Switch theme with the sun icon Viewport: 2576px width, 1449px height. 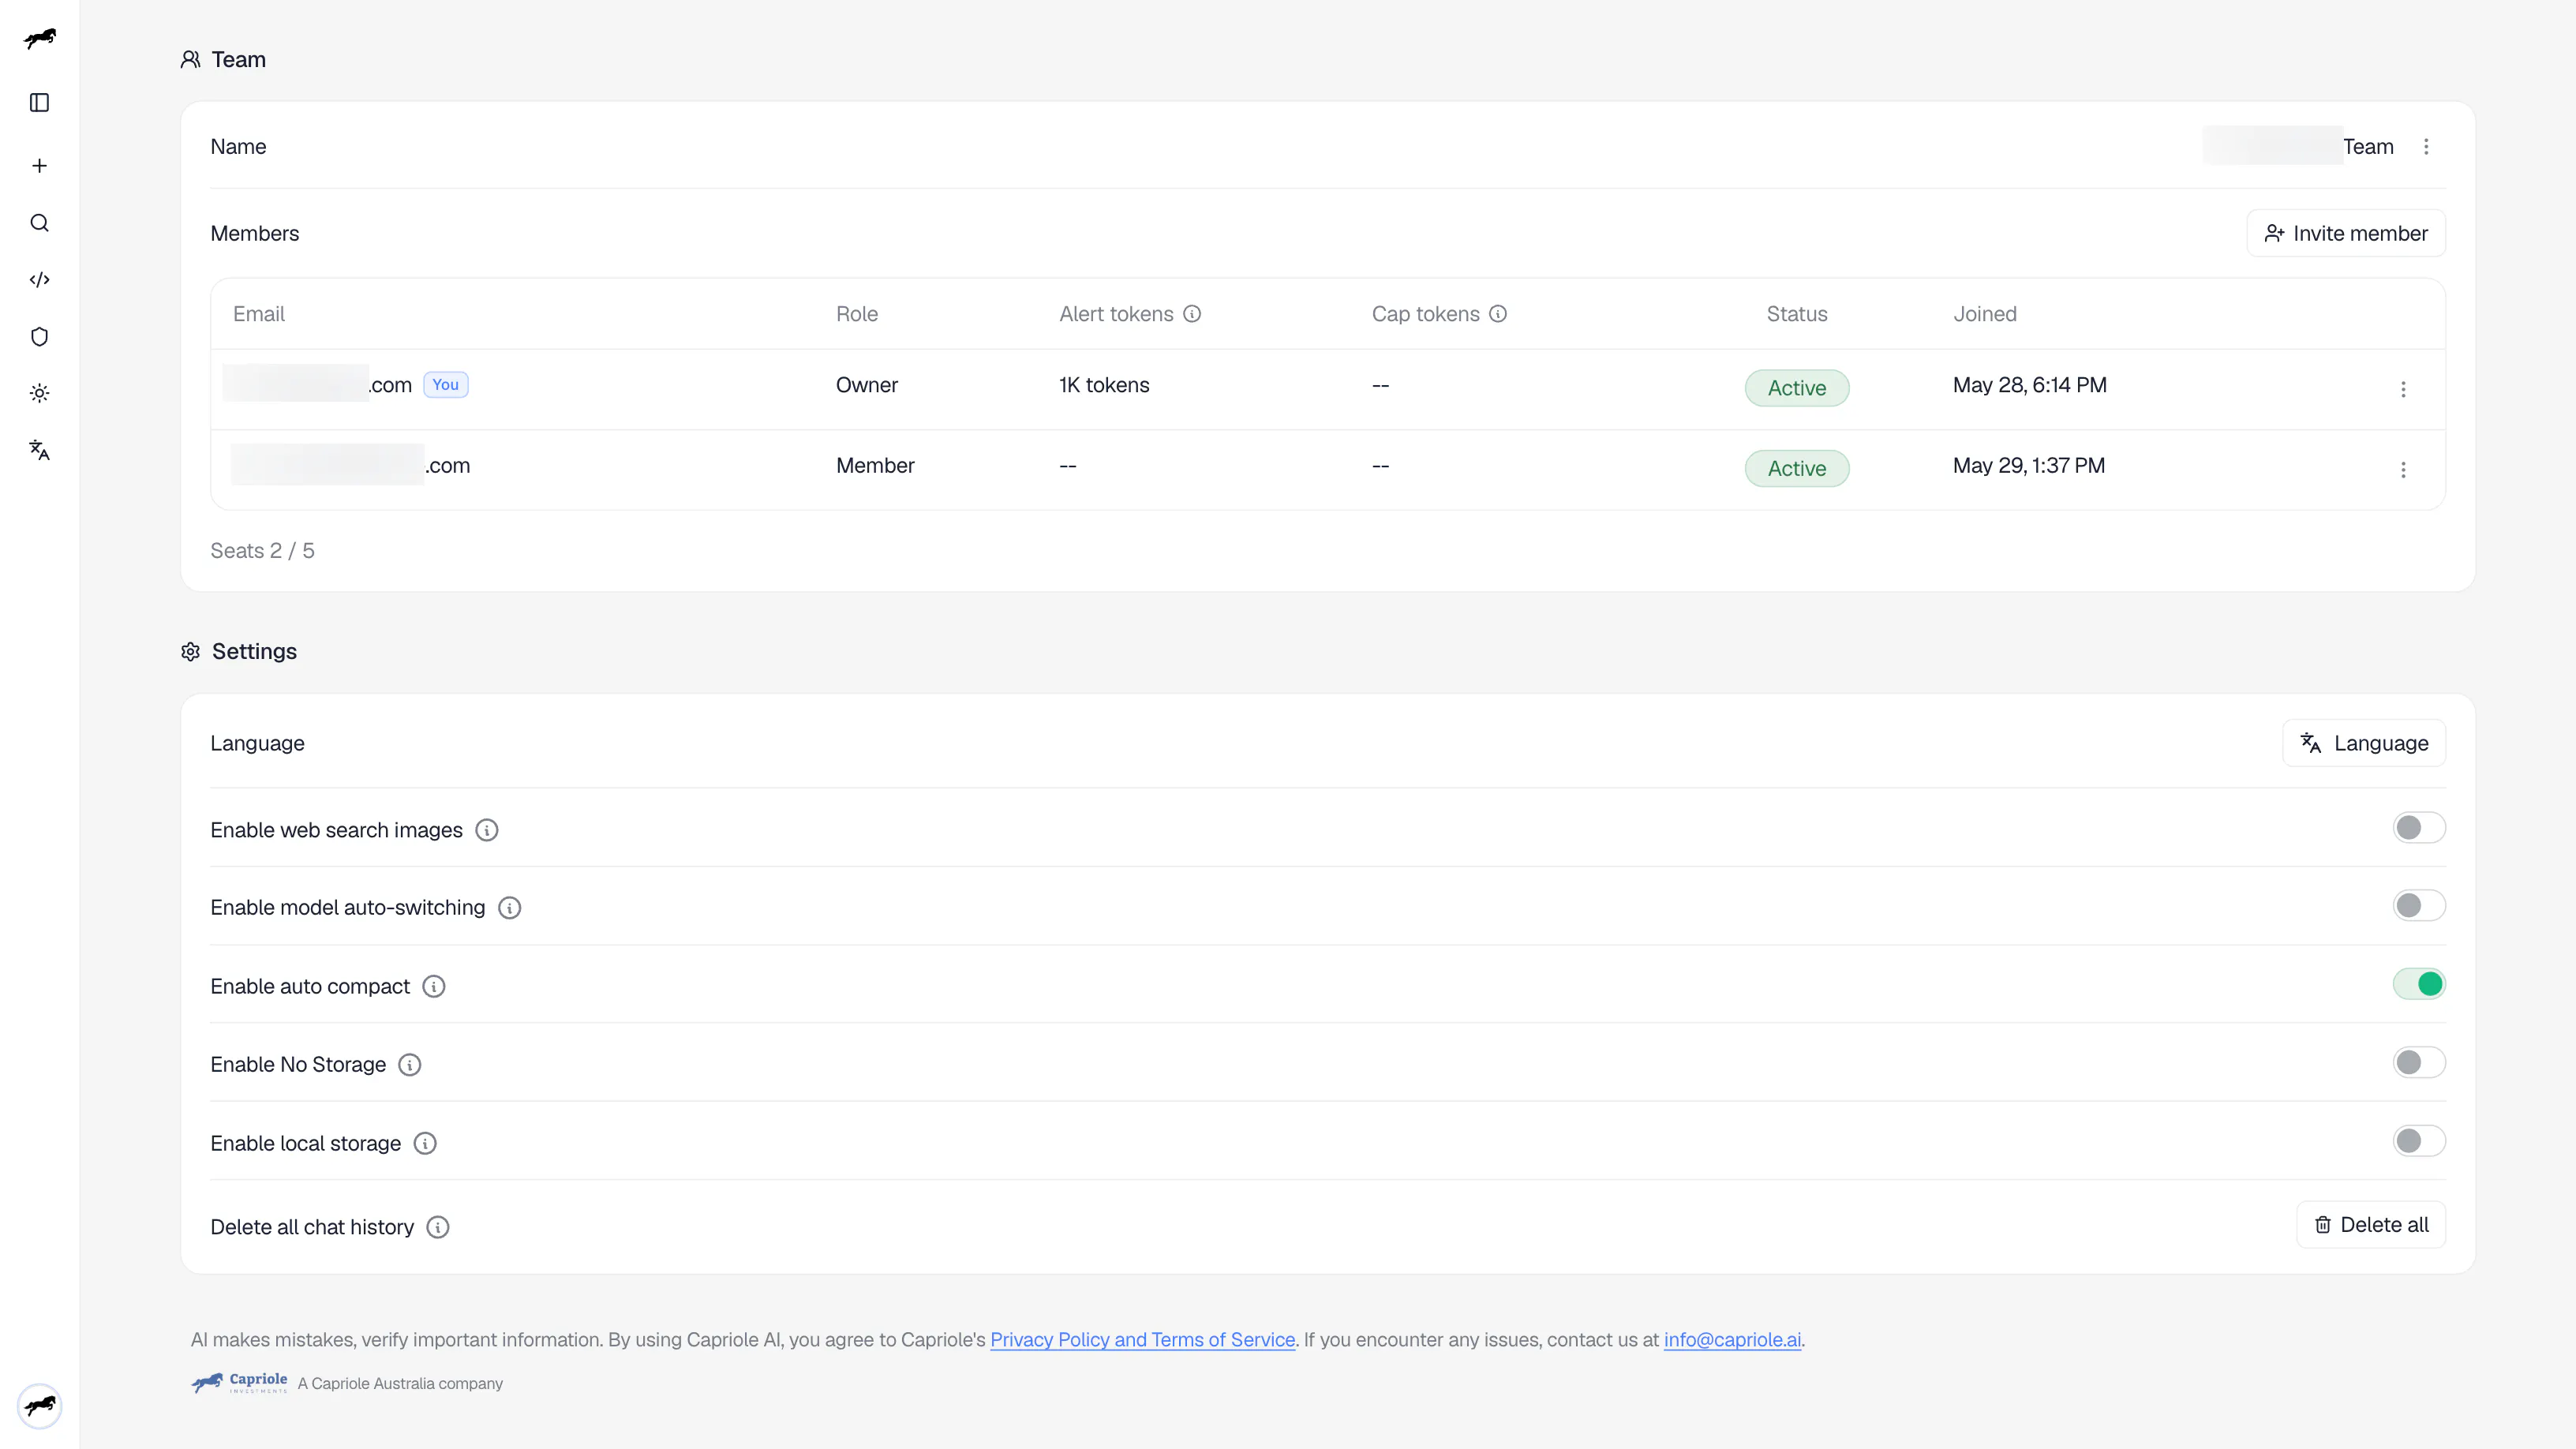pos(40,393)
